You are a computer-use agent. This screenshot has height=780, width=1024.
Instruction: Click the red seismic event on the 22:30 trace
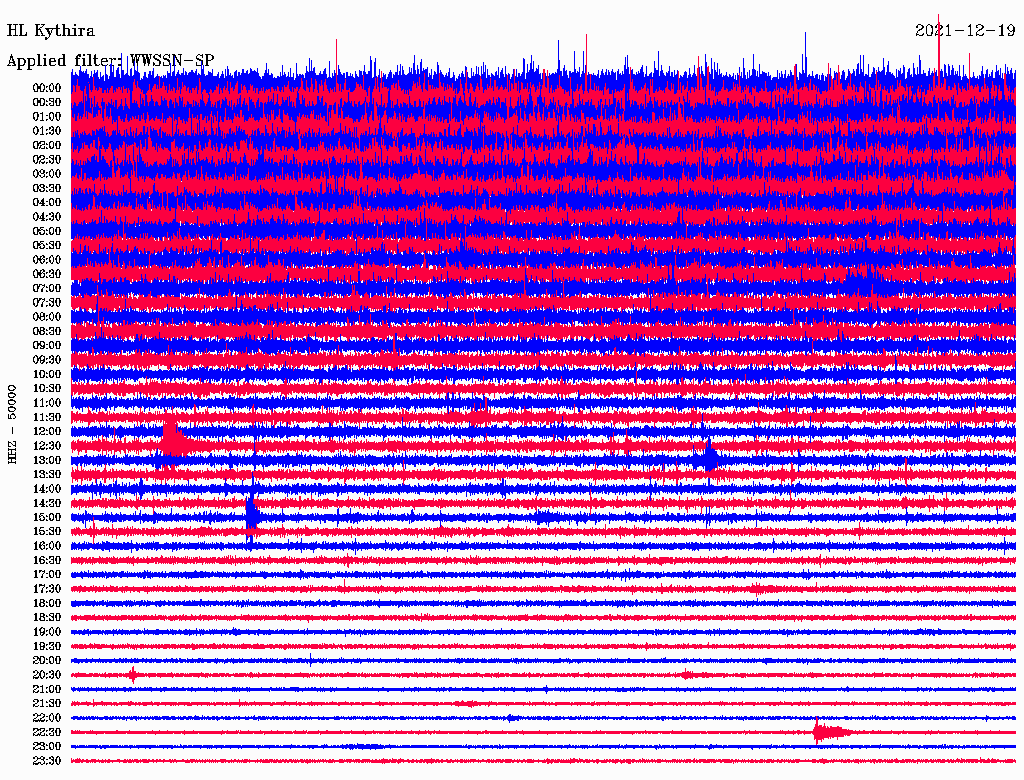point(831,732)
